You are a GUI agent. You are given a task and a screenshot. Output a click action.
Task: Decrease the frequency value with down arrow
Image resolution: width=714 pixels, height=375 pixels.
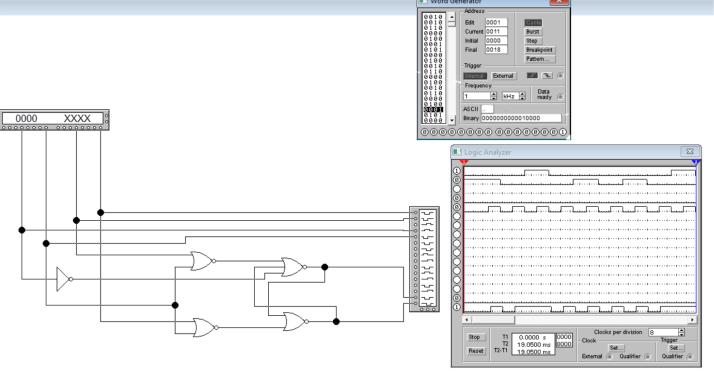[x=494, y=98]
